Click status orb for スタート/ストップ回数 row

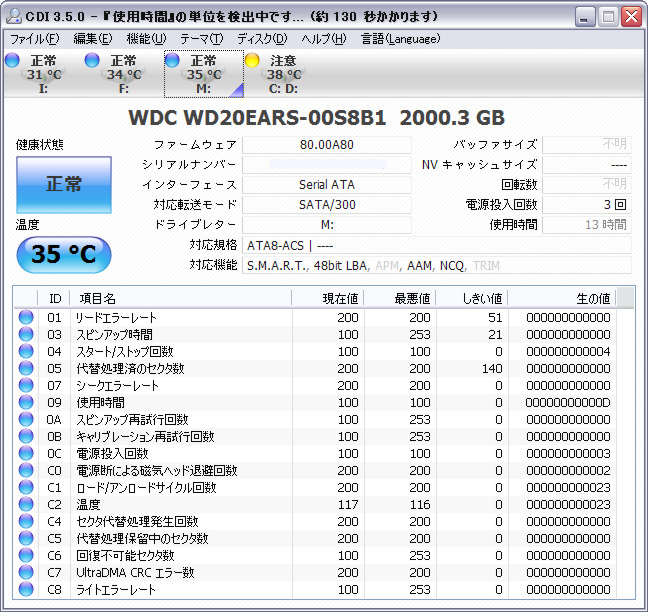[x=26, y=351]
